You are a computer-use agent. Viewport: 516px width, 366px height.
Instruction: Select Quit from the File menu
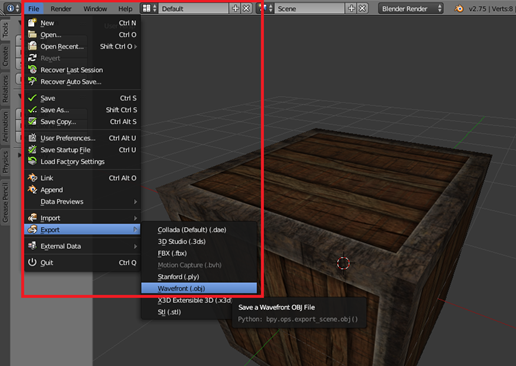tap(82, 263)
